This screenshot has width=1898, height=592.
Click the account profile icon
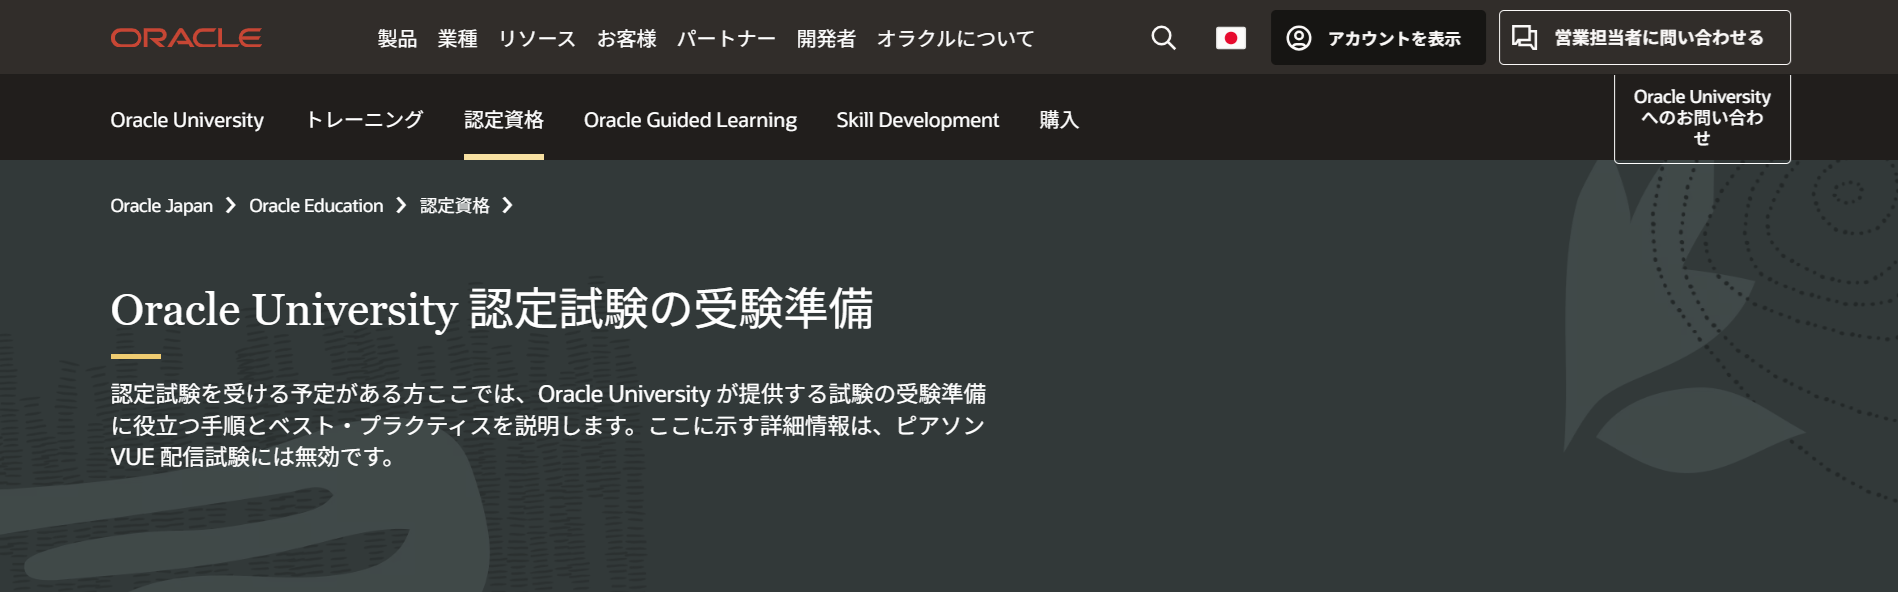click(1299, 38)
